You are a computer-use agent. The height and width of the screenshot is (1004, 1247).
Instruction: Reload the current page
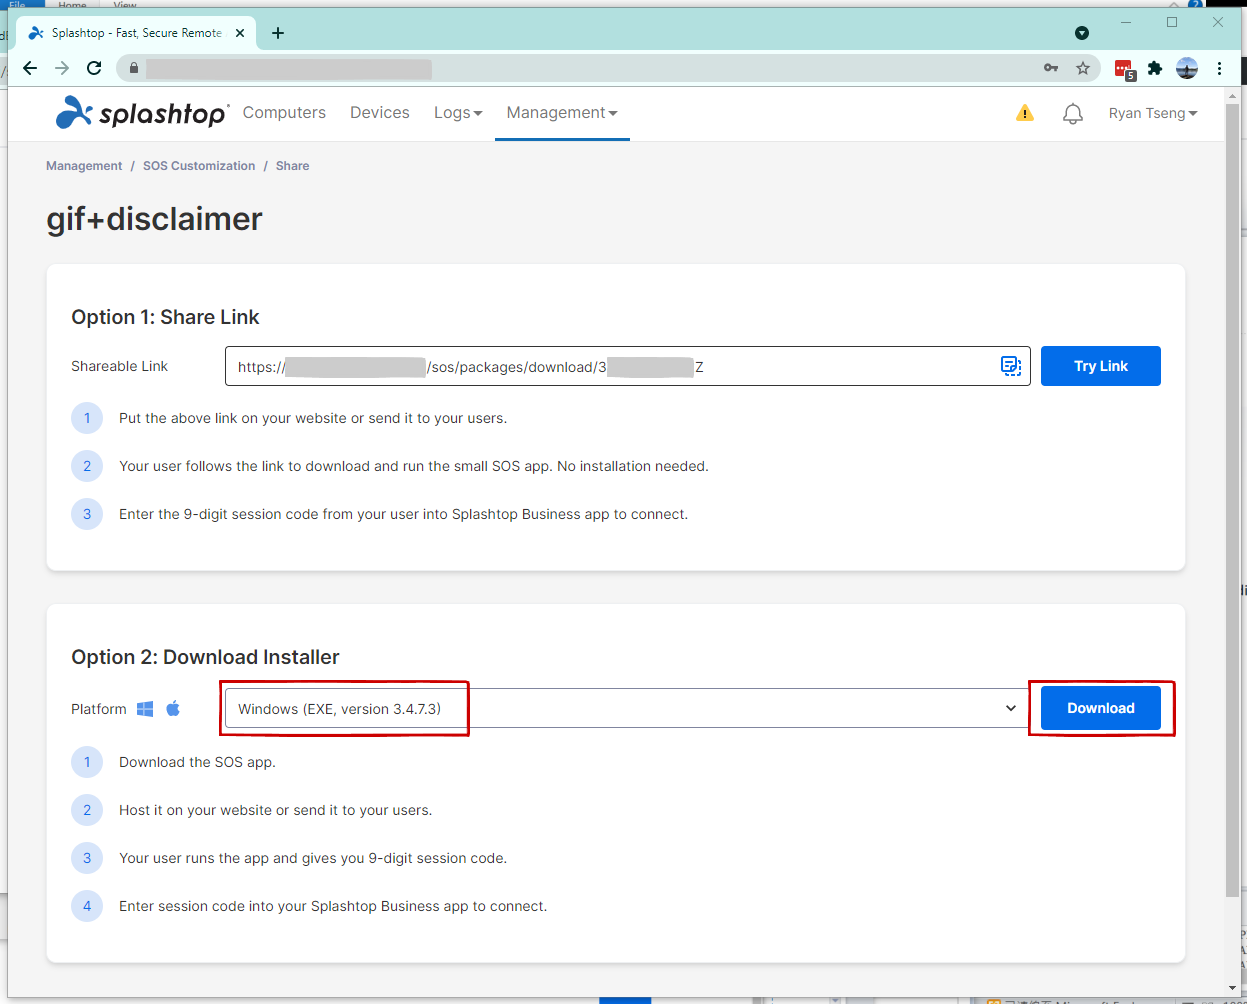pos(94,68)
